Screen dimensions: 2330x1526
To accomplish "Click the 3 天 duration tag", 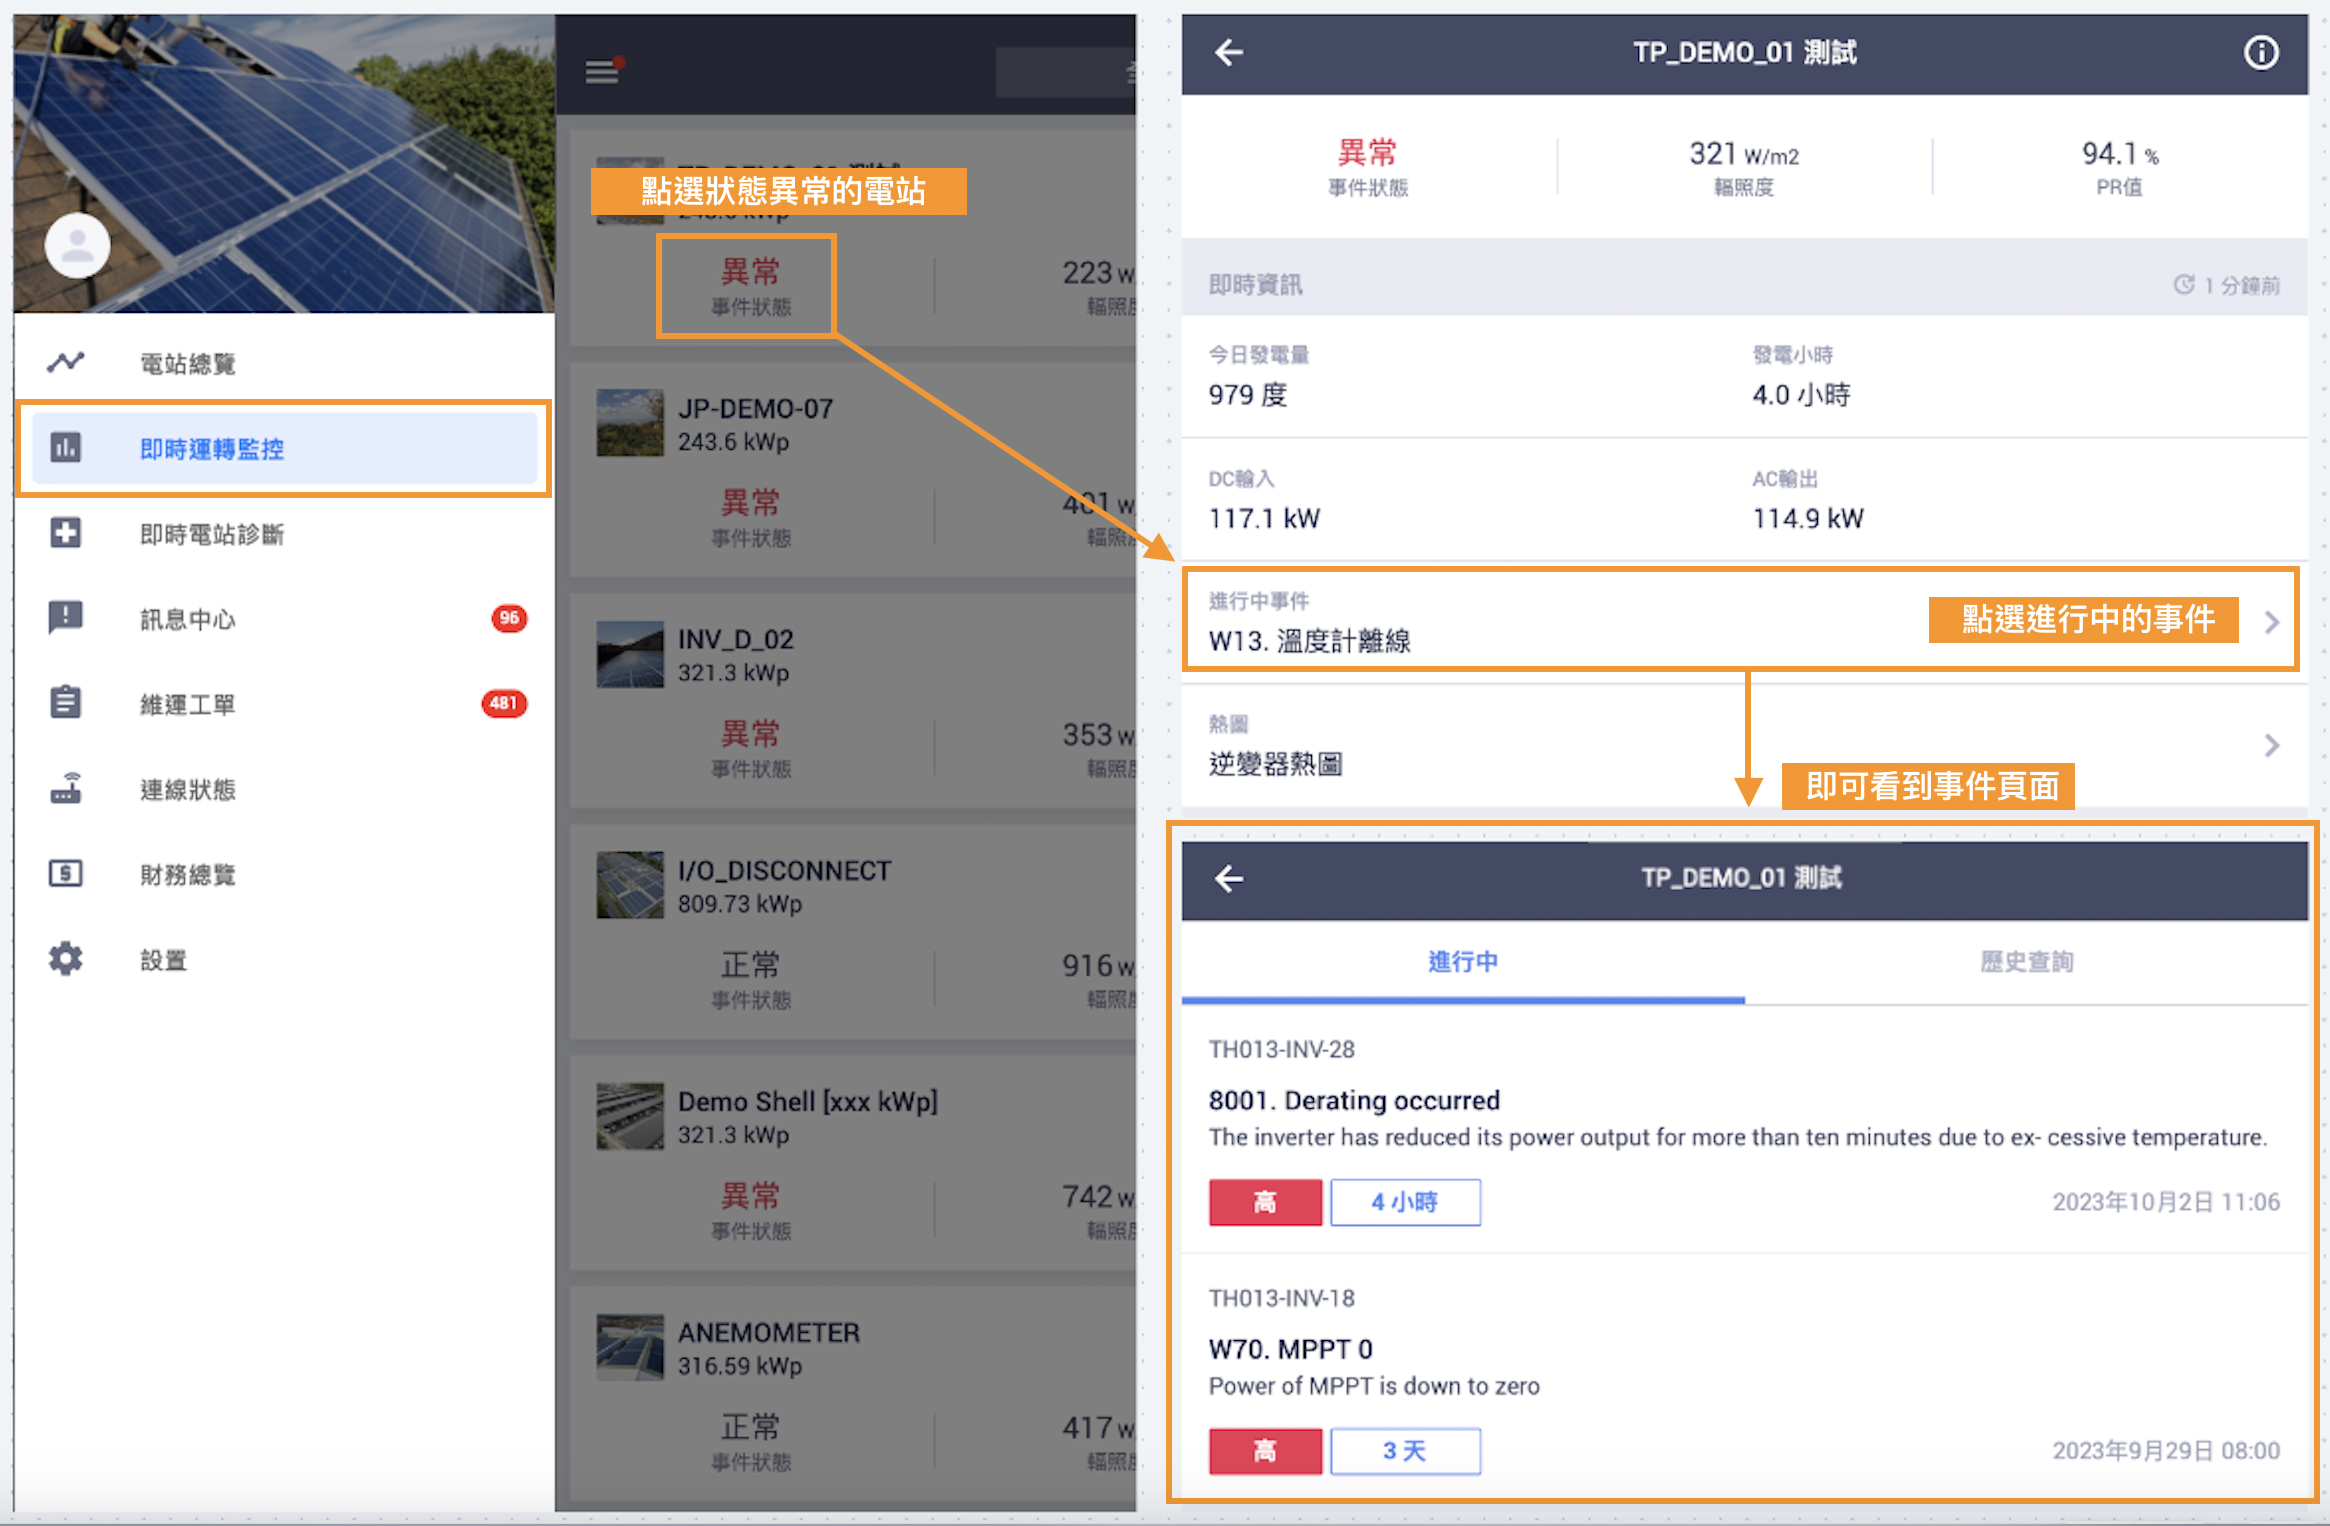I will [x=1405, y=1451].
